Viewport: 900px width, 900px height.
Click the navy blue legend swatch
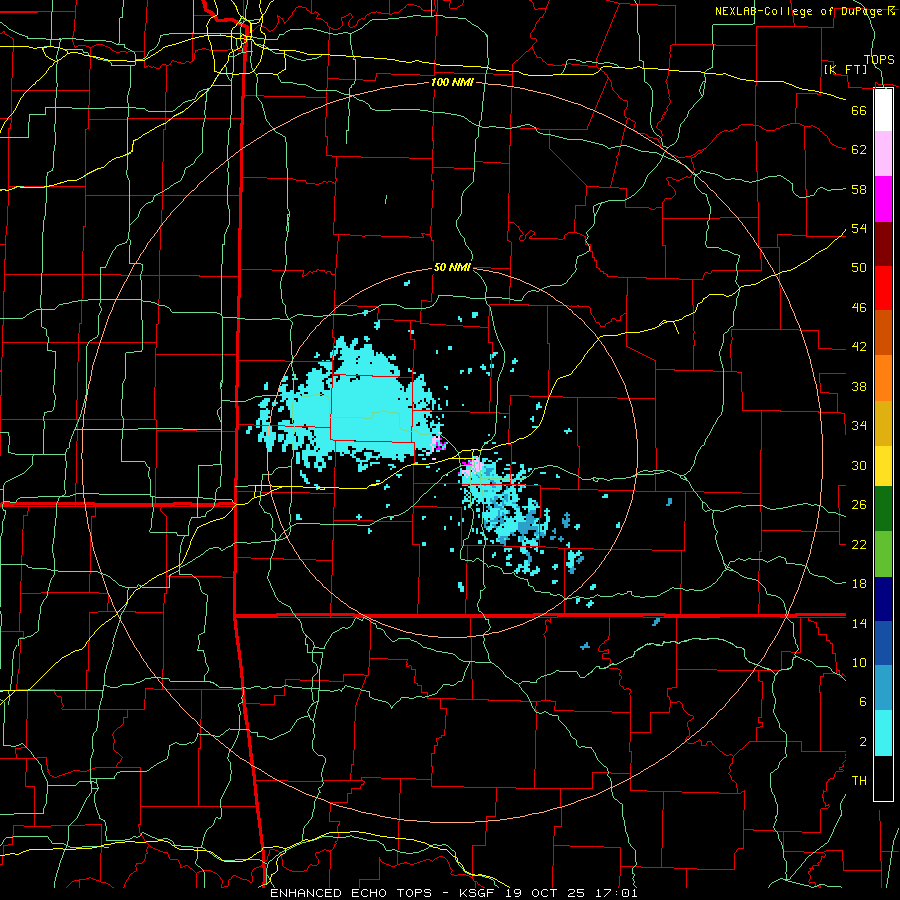pyautogui.click(x=883, y=599)
